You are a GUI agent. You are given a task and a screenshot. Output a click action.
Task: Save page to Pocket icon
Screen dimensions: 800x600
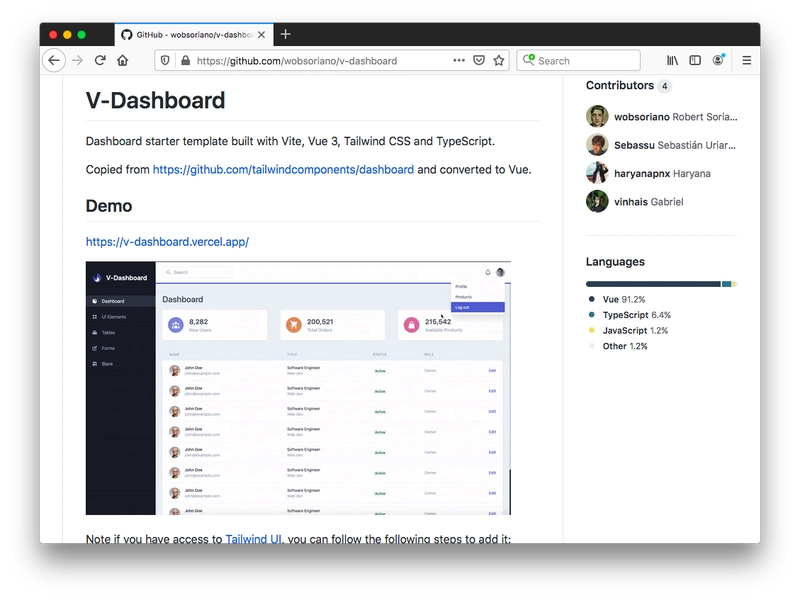point(479,61)
